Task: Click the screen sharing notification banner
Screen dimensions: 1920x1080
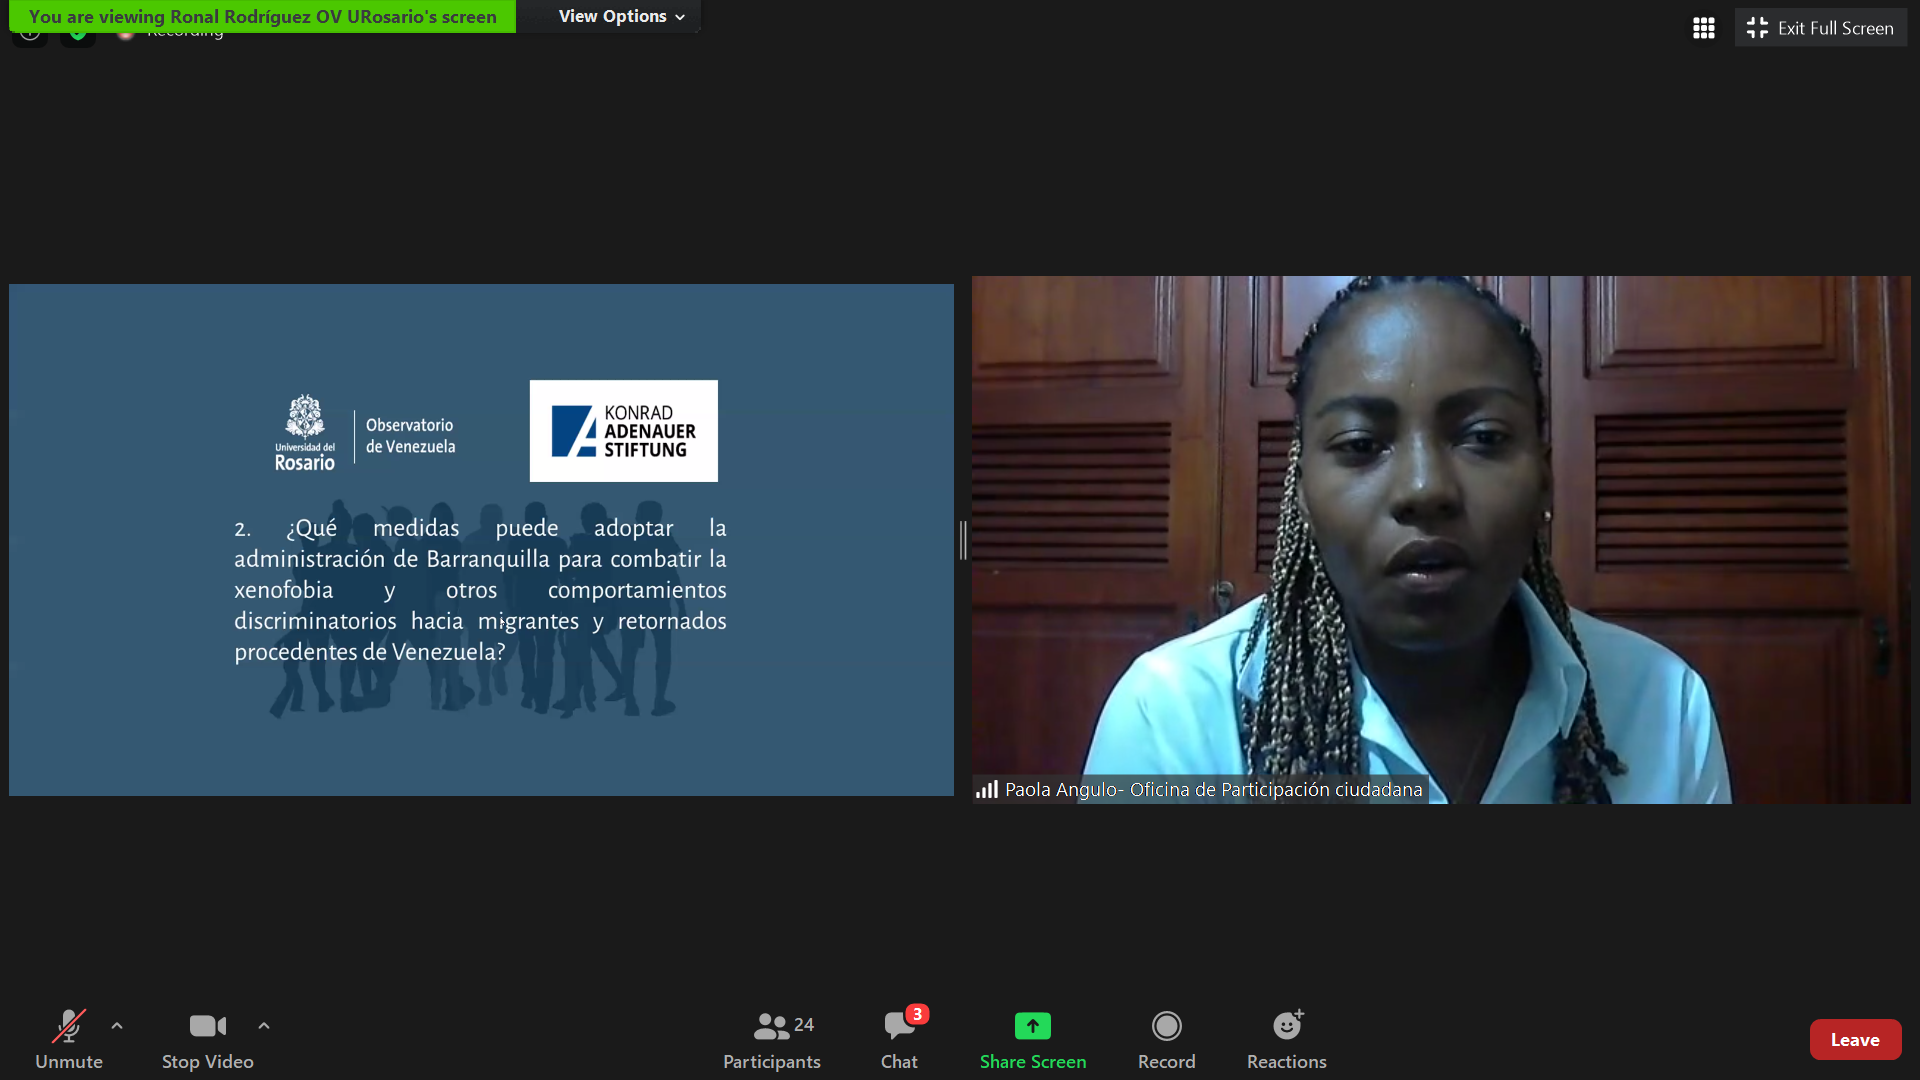Action: tap(262, 16)
